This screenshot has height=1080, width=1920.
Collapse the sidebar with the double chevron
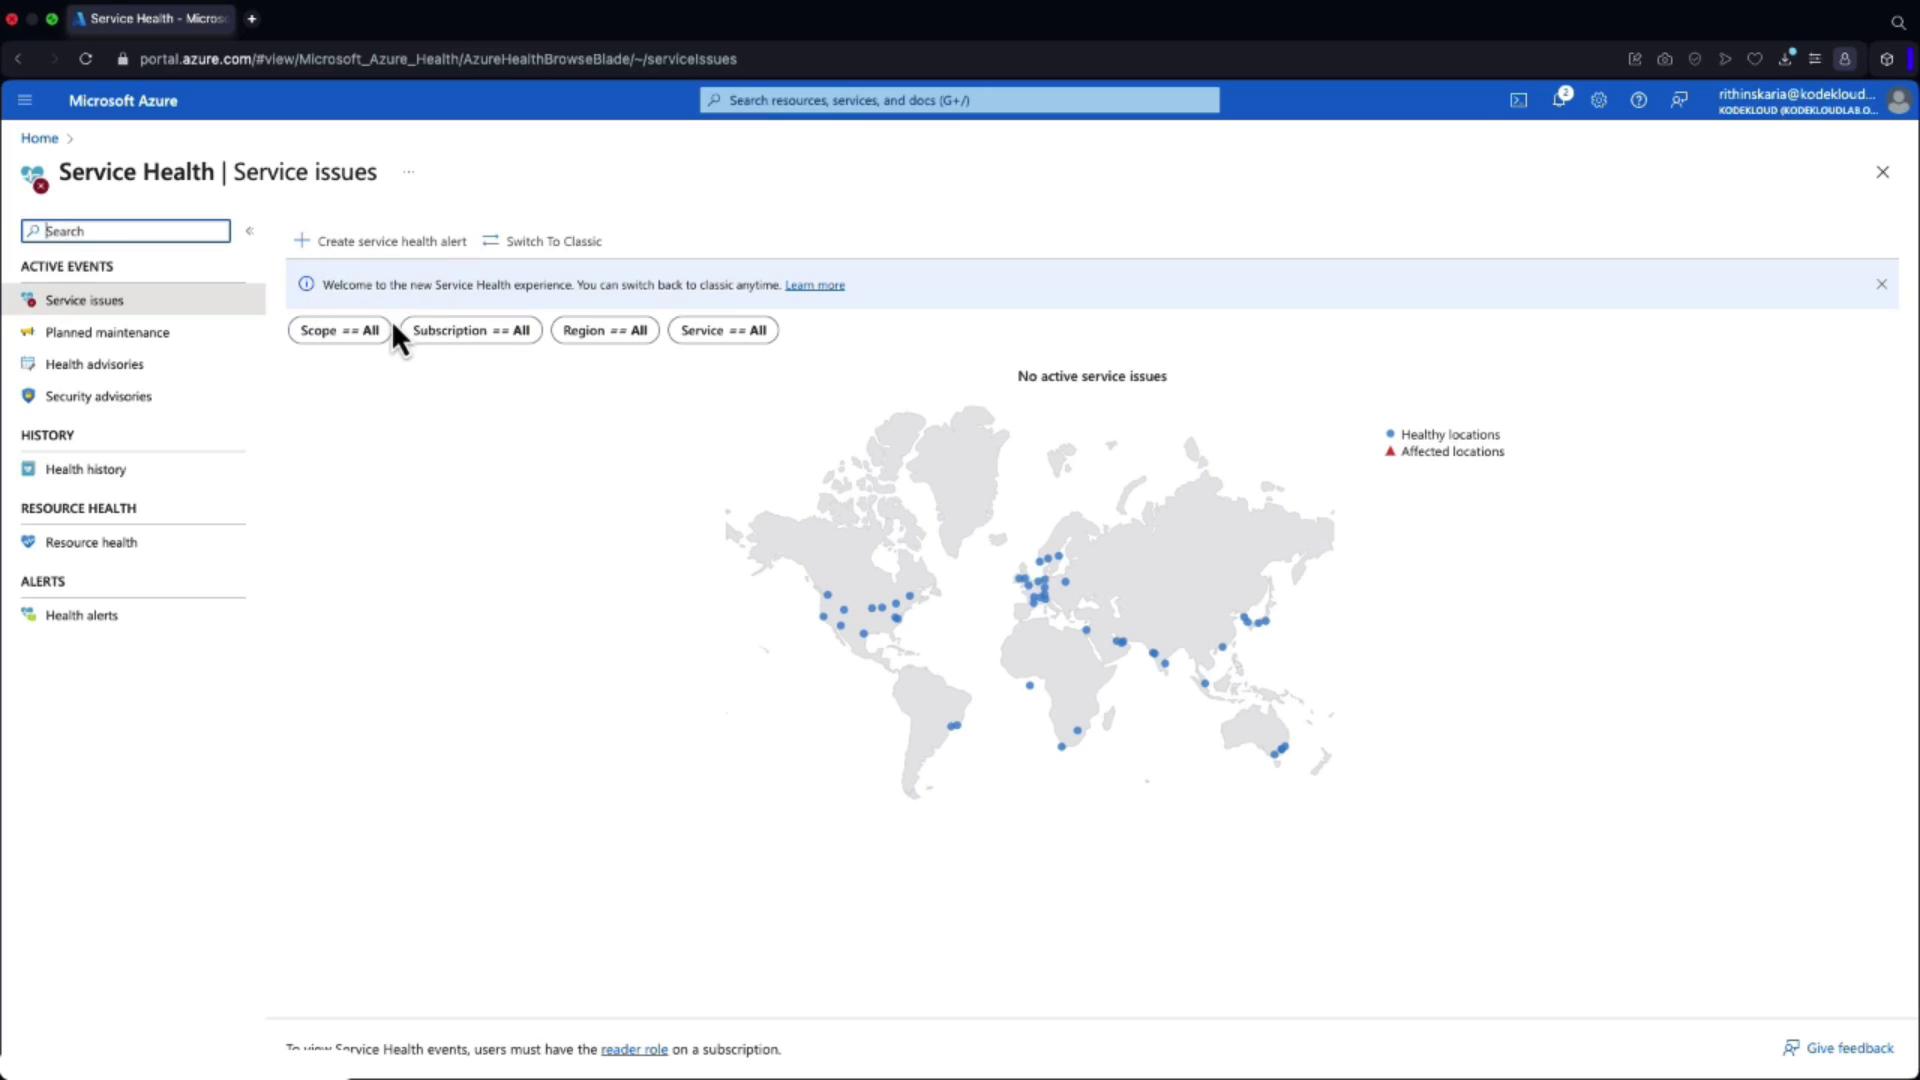[249, 231]
